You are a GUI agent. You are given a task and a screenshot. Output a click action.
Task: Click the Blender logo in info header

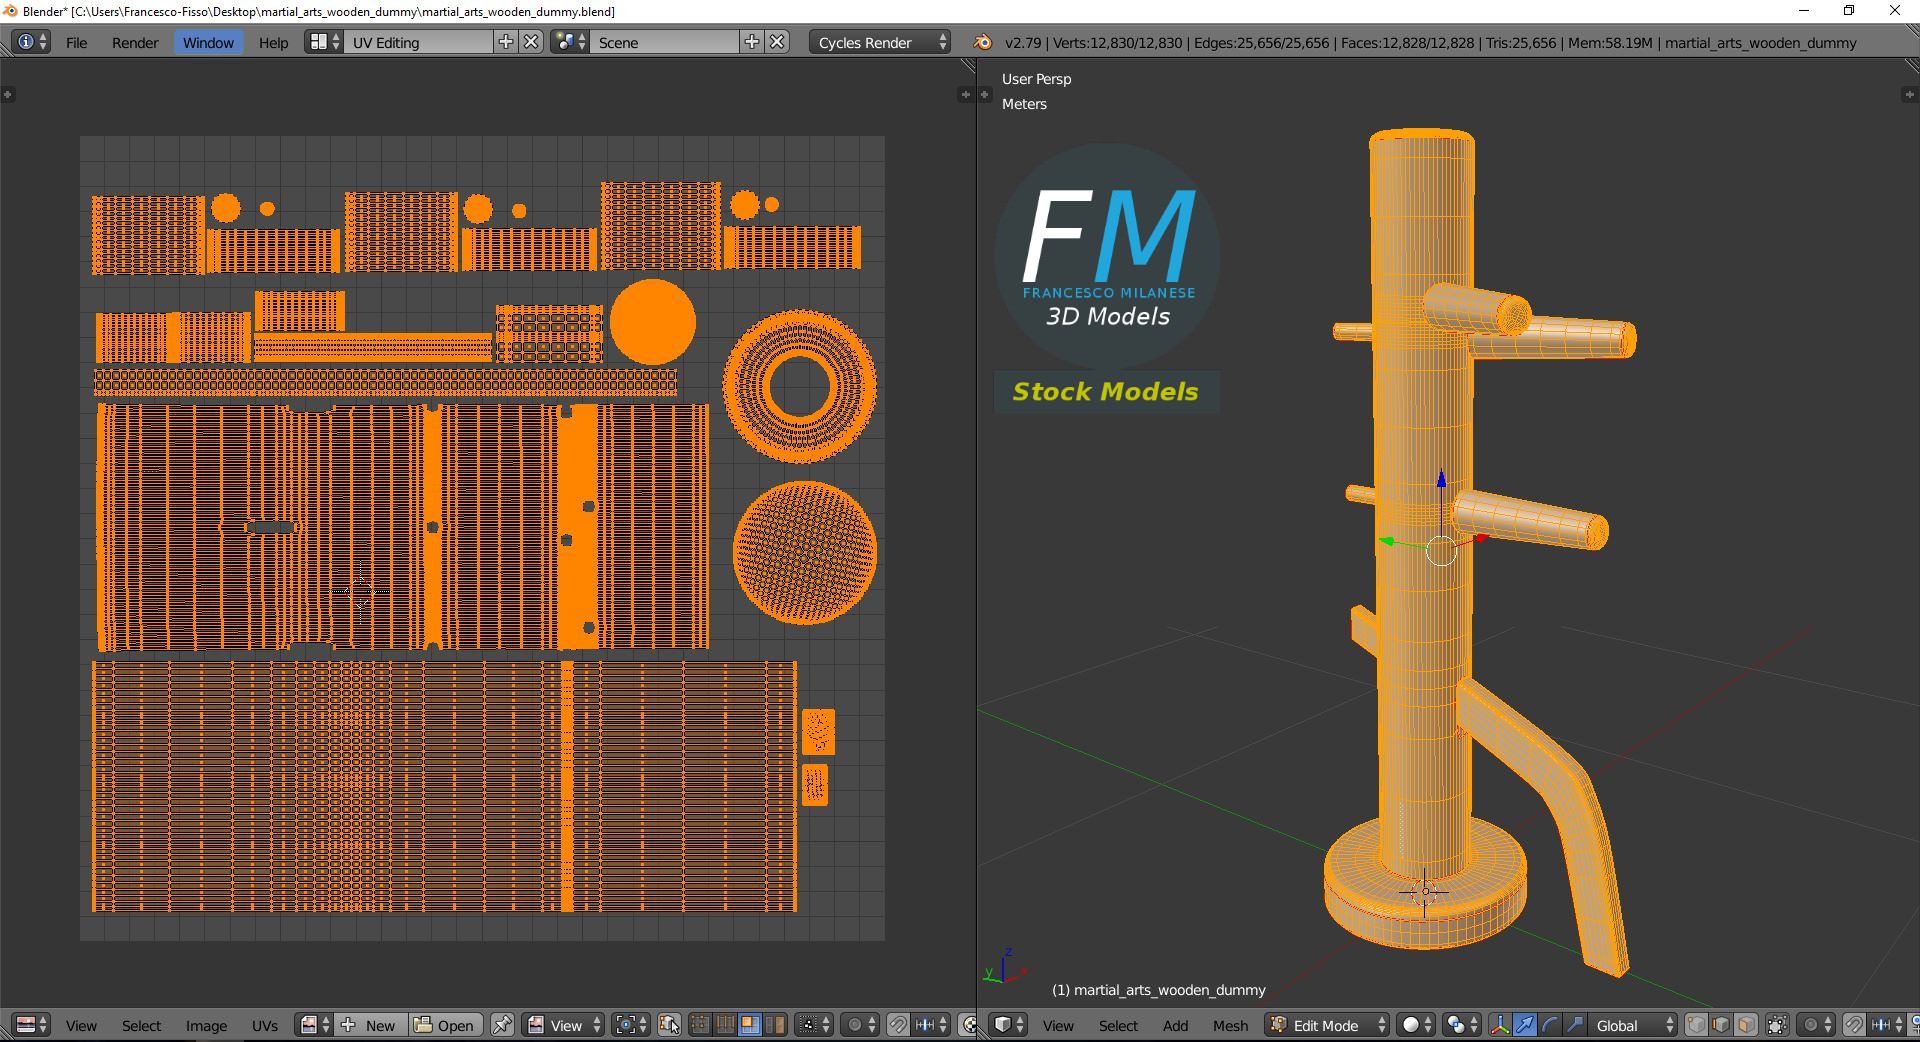tap(983, 42)
